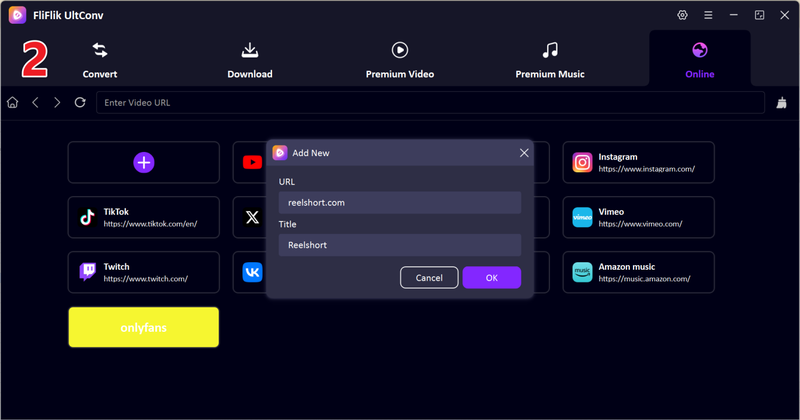Open the Instagram shortcut tile

(638, 162)
